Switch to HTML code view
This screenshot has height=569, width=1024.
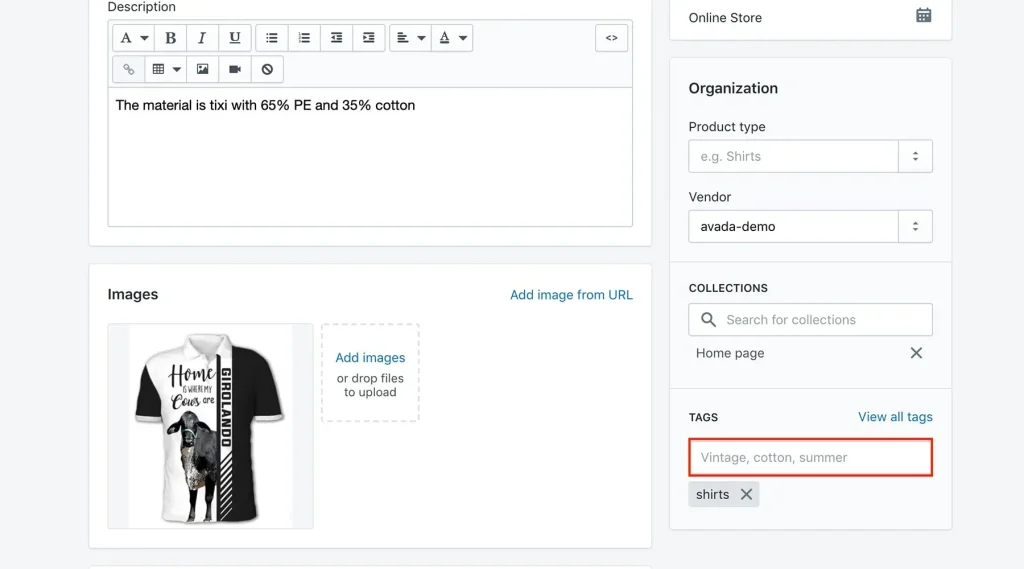click(611, 38)
